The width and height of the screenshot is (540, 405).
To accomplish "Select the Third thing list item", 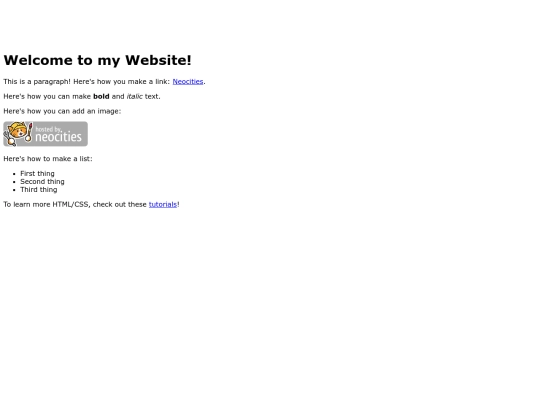I will click(x=39, y=190).
